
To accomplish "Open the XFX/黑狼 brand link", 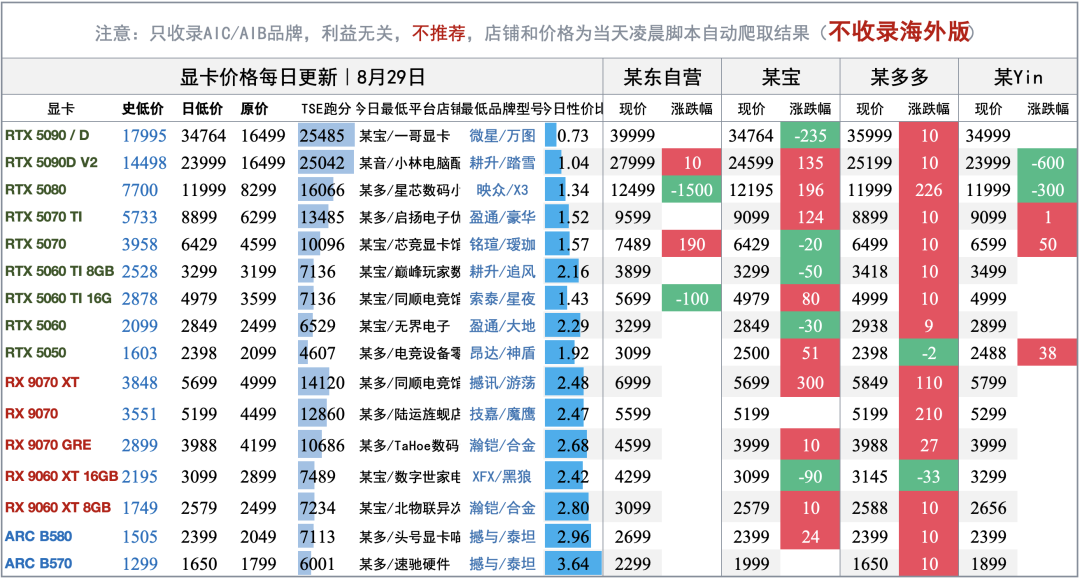I will tap(502, 476).
